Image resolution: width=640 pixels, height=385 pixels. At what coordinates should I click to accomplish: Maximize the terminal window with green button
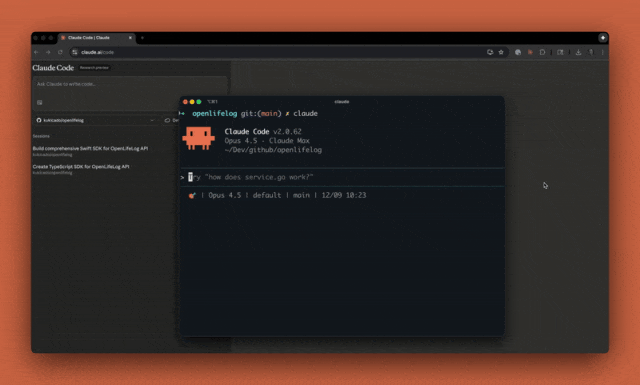point(199,102)
